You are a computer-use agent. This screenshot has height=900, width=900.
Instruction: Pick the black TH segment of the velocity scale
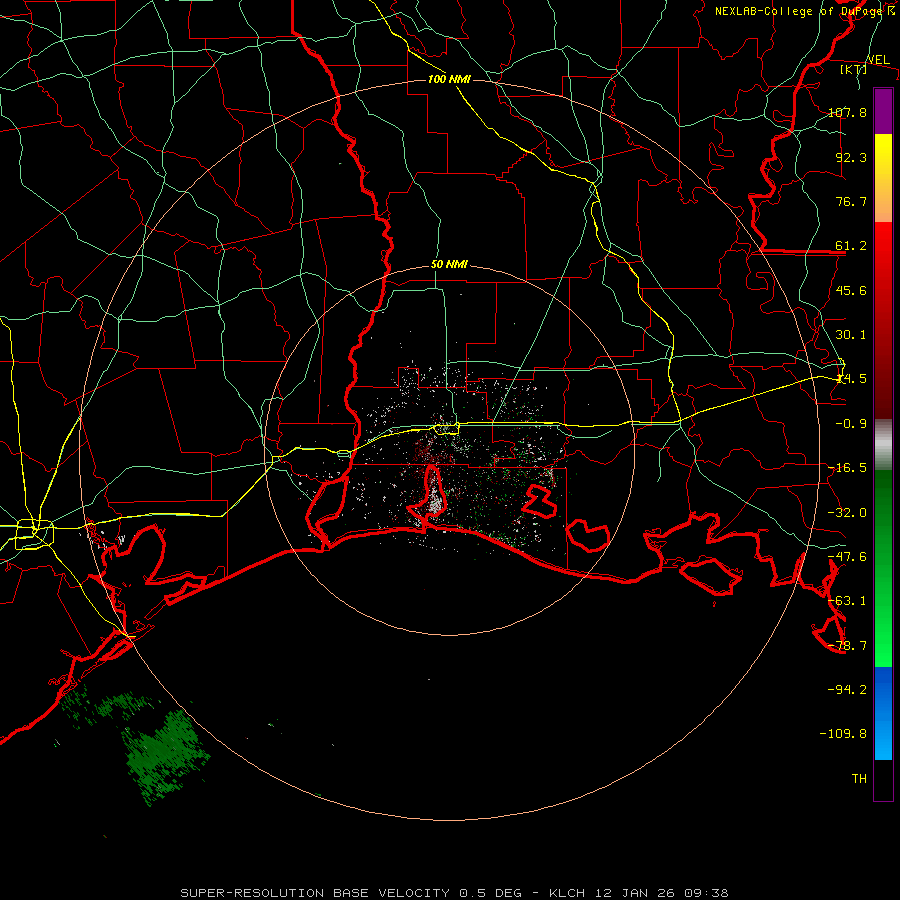point(883,780)
